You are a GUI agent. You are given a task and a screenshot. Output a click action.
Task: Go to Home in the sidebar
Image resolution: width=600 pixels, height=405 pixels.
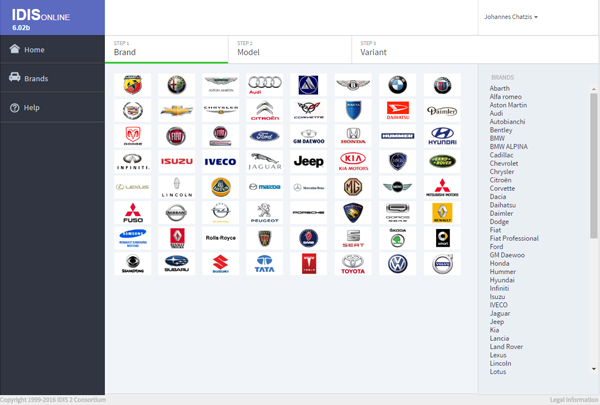pos(52,49)
